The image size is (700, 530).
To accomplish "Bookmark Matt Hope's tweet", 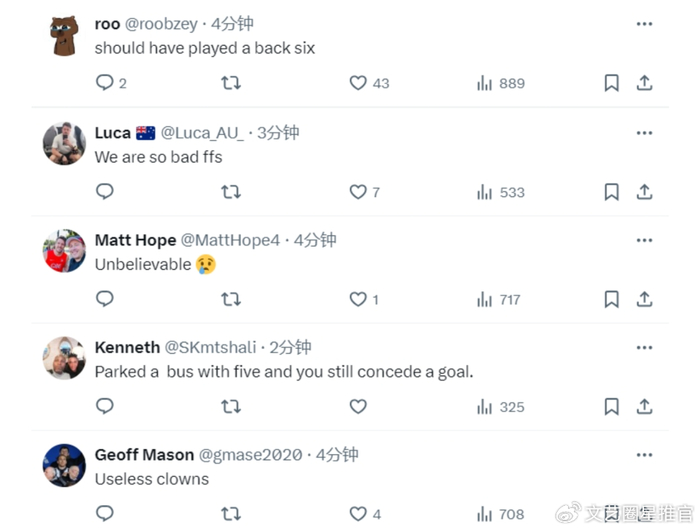I will (x=612, y=299).
